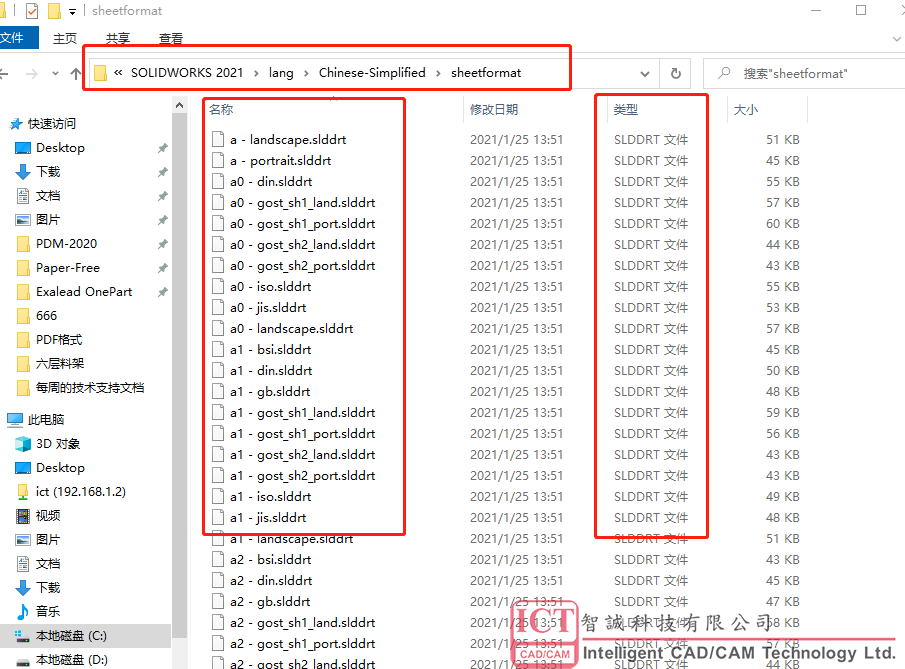Click the navigation pane scroll up arrow
This screenshot has width=905, height=669.
pyautogui.click(x=179, y=105)
